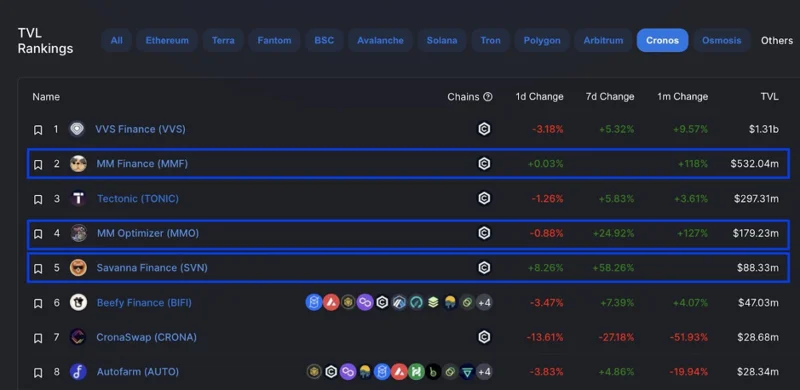The height and width of the screenshot is (390, 800).
Task: Open Savanna Finance (SVN) page
Action: pyautogui.click(x=152, y=268)
